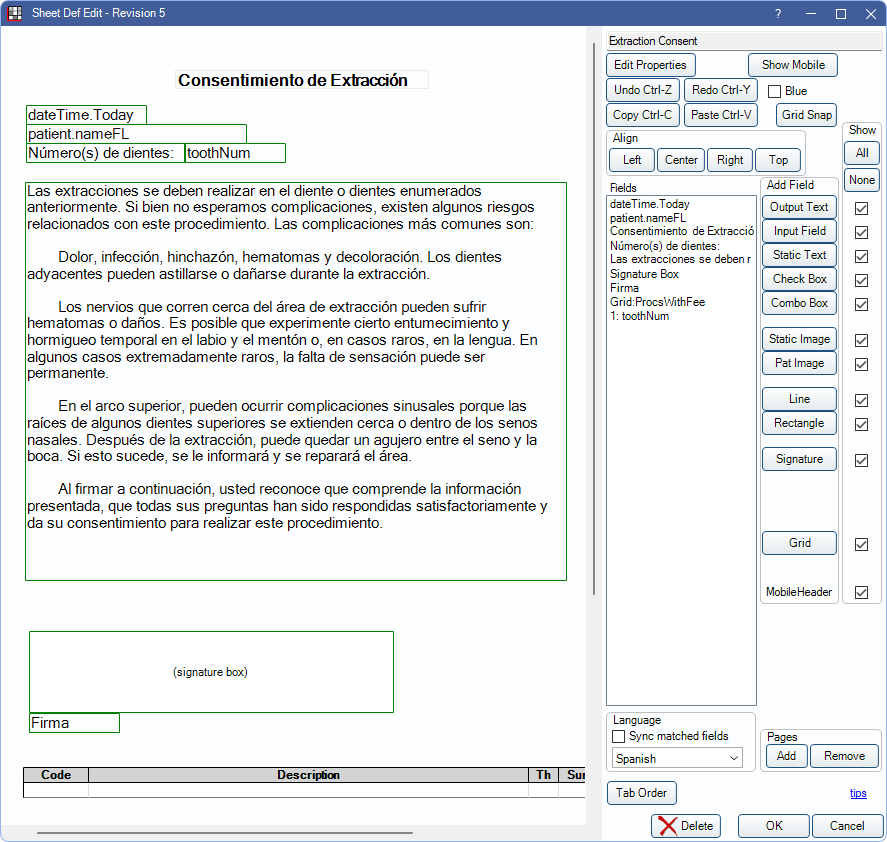Select patient.nameFL in Fields list
The width and height of the screenshot is (887, 842).
648,218
